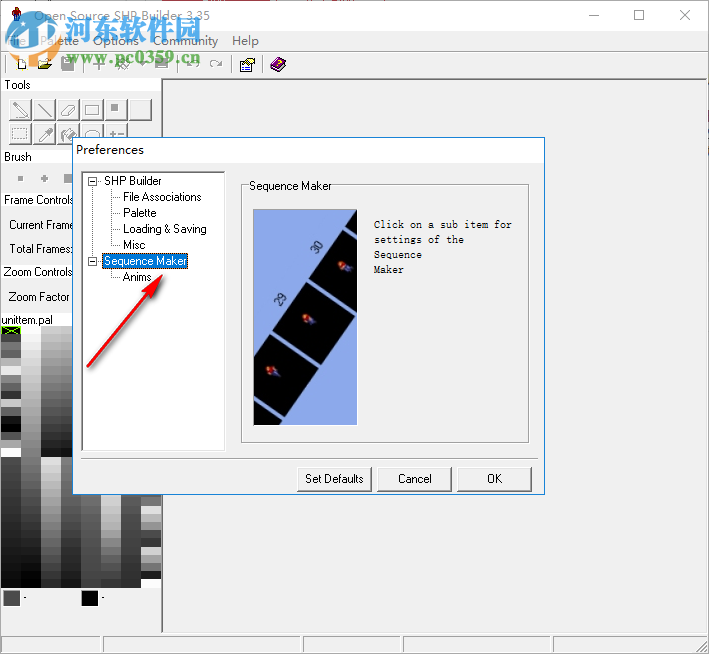Open Misc preferences tree item
This screenshot has height=654, width=709.
(134, 245)
